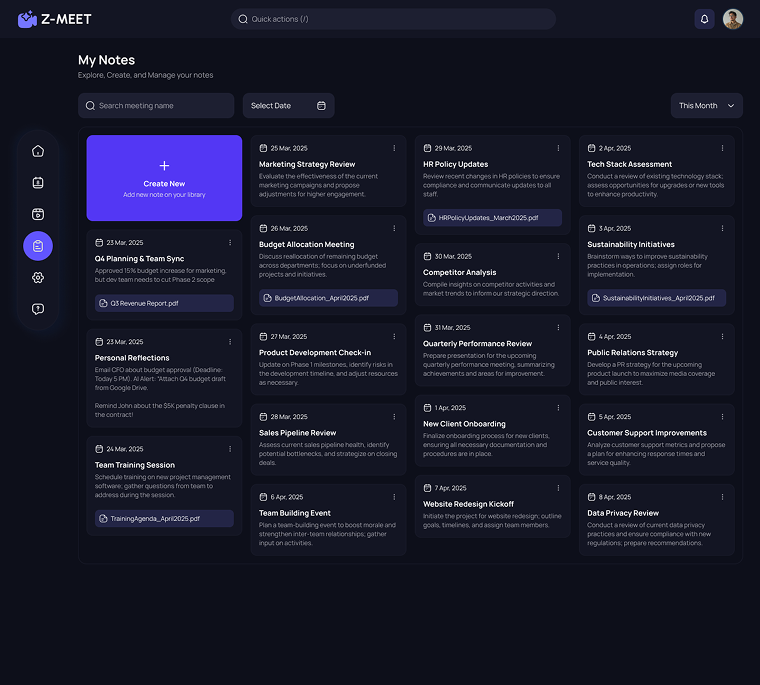
Task: Expand the This Month filter dropdown
Action: pyautogui.click(x=706, y=106)
